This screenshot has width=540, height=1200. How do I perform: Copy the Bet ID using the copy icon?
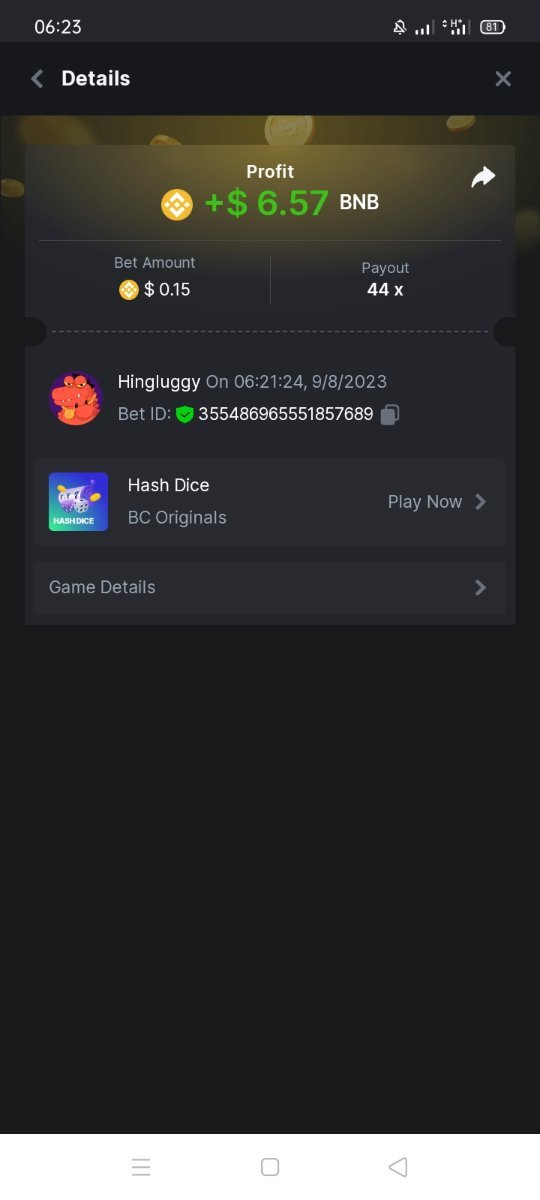tap(390, 414)
